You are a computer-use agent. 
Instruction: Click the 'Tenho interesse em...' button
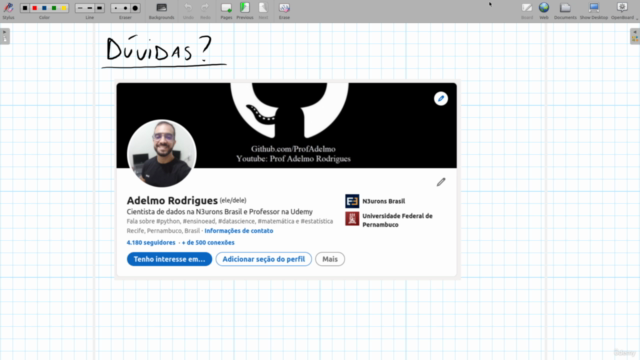(x=169, y=259)
